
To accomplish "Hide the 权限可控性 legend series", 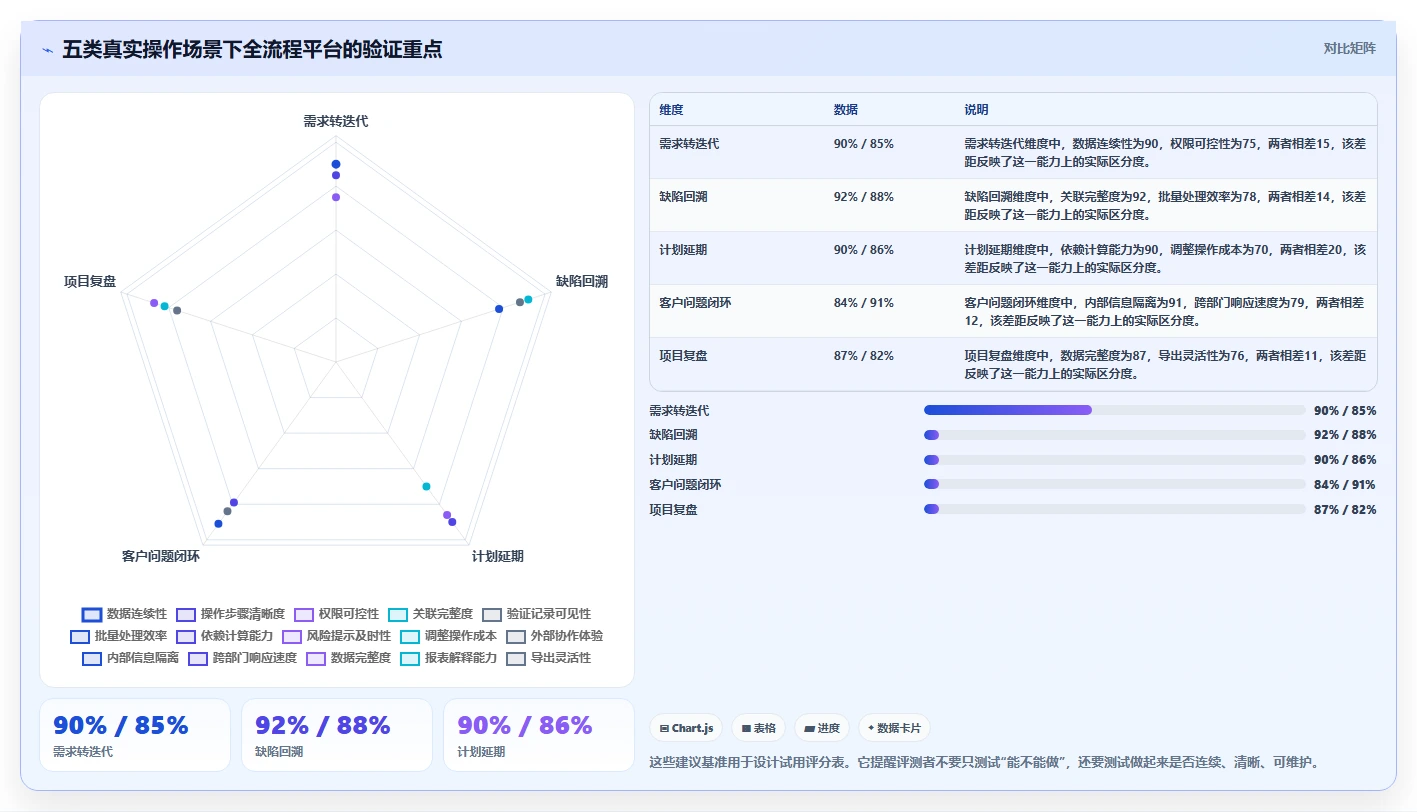I will click(337, 614).
